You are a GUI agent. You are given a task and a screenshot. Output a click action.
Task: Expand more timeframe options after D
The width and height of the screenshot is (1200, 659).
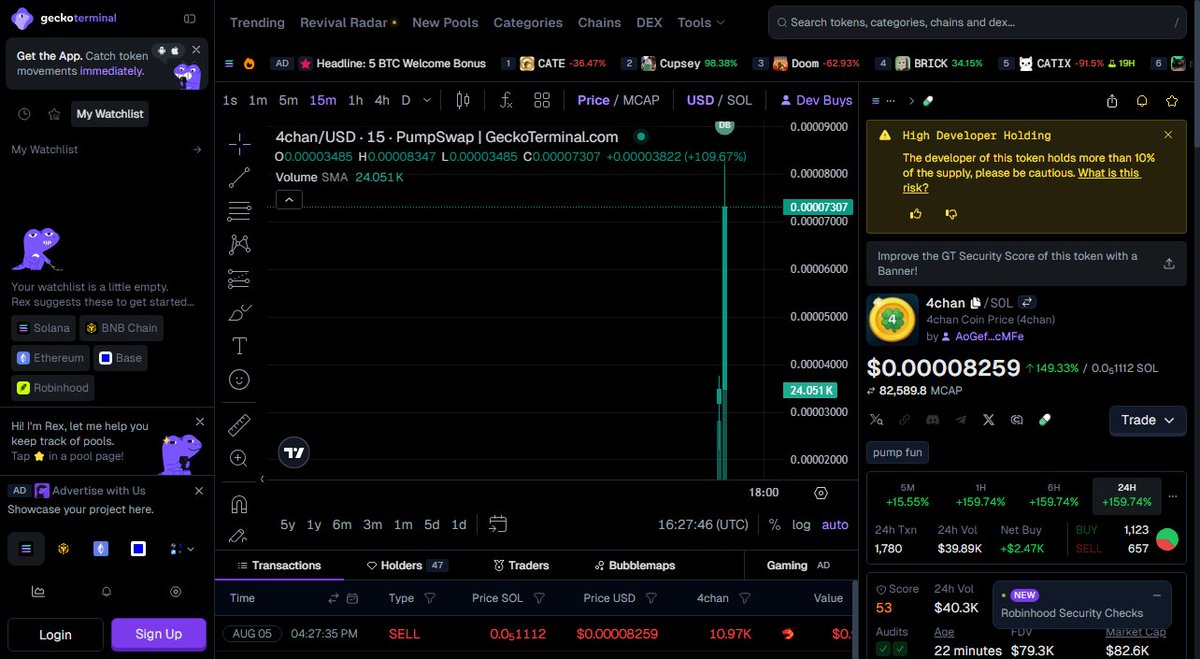tap(427, 100)
